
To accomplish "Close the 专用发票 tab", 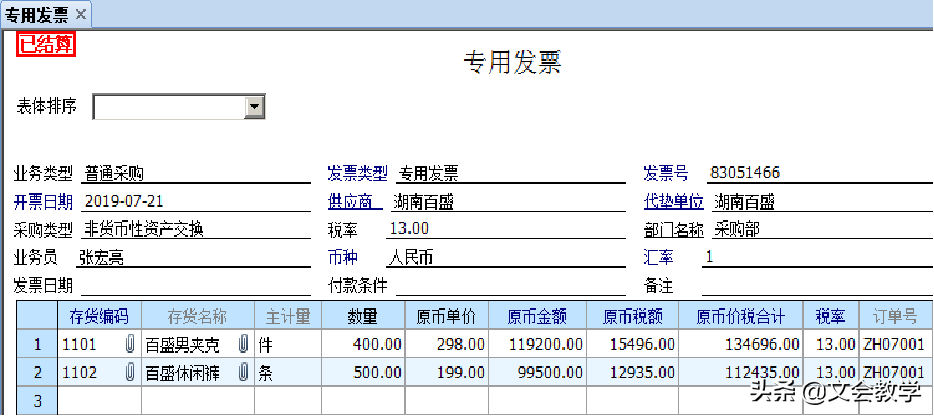I will point(80,15).
